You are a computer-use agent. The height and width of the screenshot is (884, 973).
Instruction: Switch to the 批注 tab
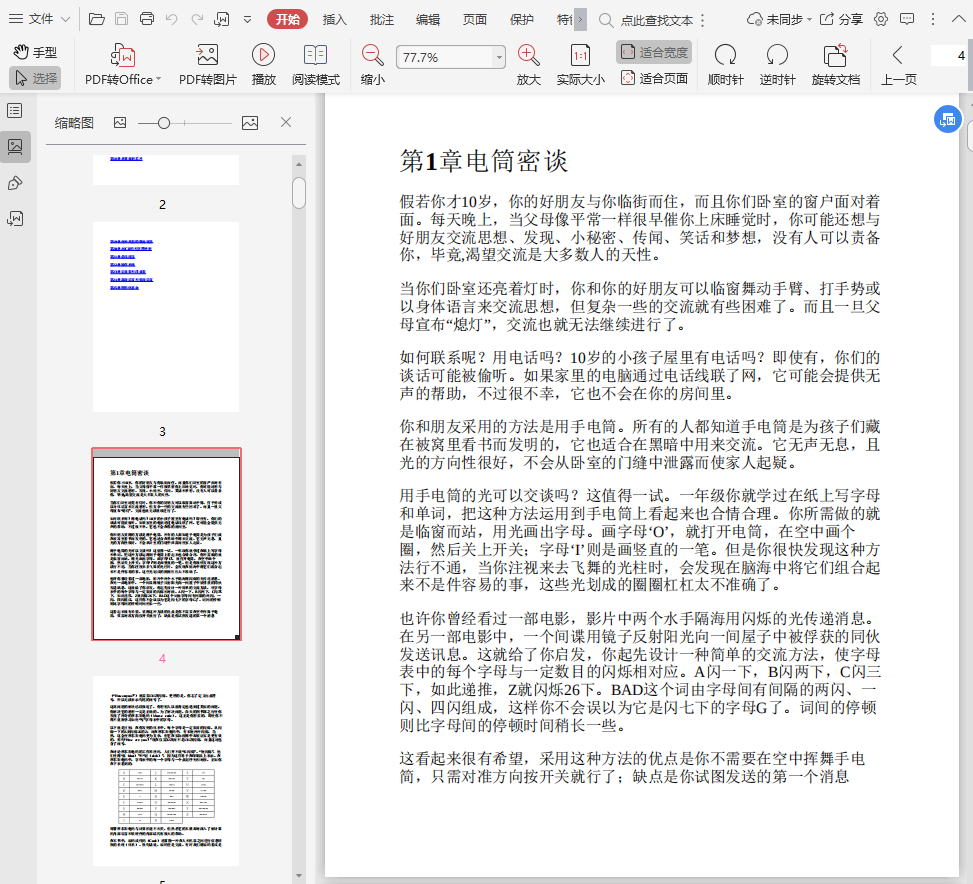point(382,19)
